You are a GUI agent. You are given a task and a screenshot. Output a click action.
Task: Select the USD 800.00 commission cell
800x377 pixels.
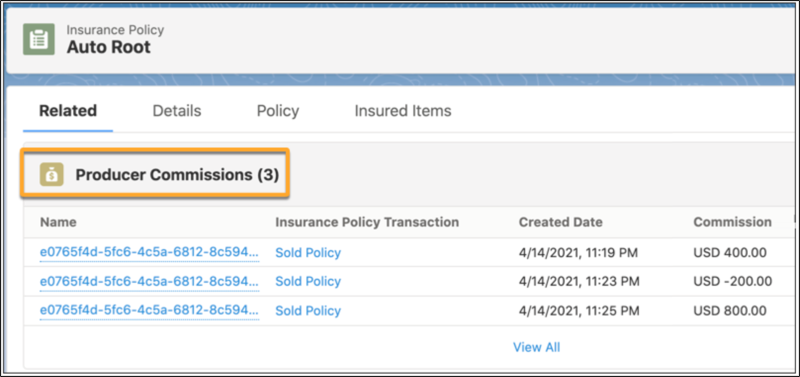coord(730,311)
